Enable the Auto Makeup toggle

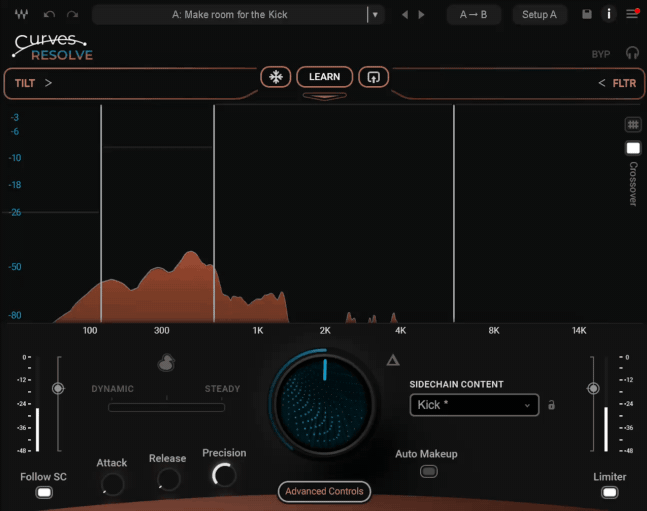pyautogui.click(x=428, y=471)
